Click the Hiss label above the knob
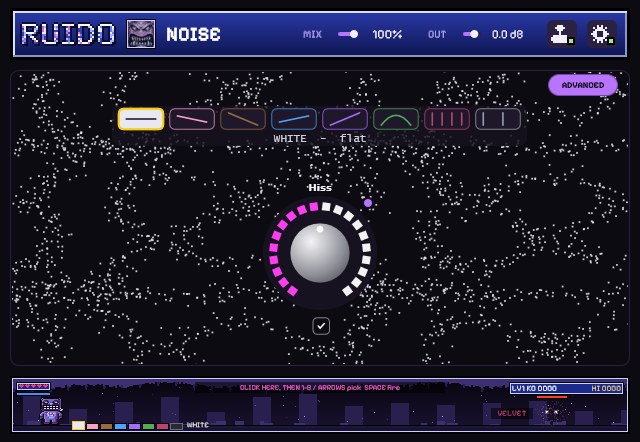The image size is (640, 442). click(320, 188)
